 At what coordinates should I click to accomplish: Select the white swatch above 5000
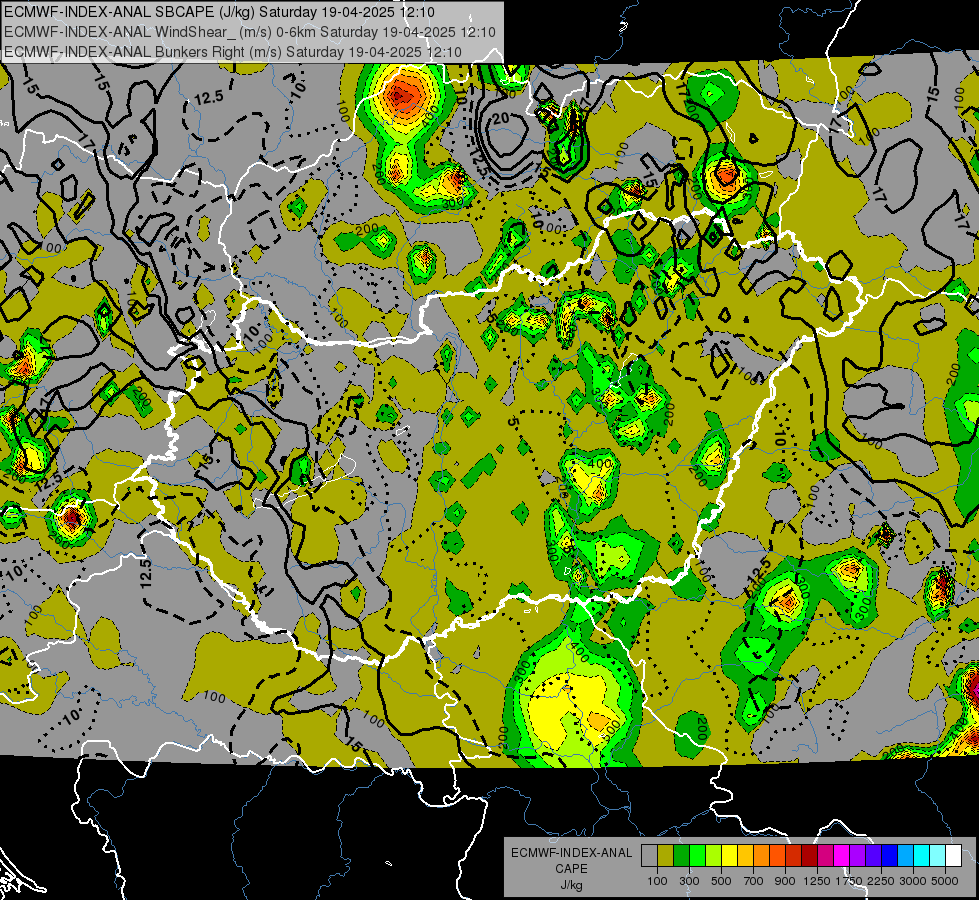click(x=953, y=855)
